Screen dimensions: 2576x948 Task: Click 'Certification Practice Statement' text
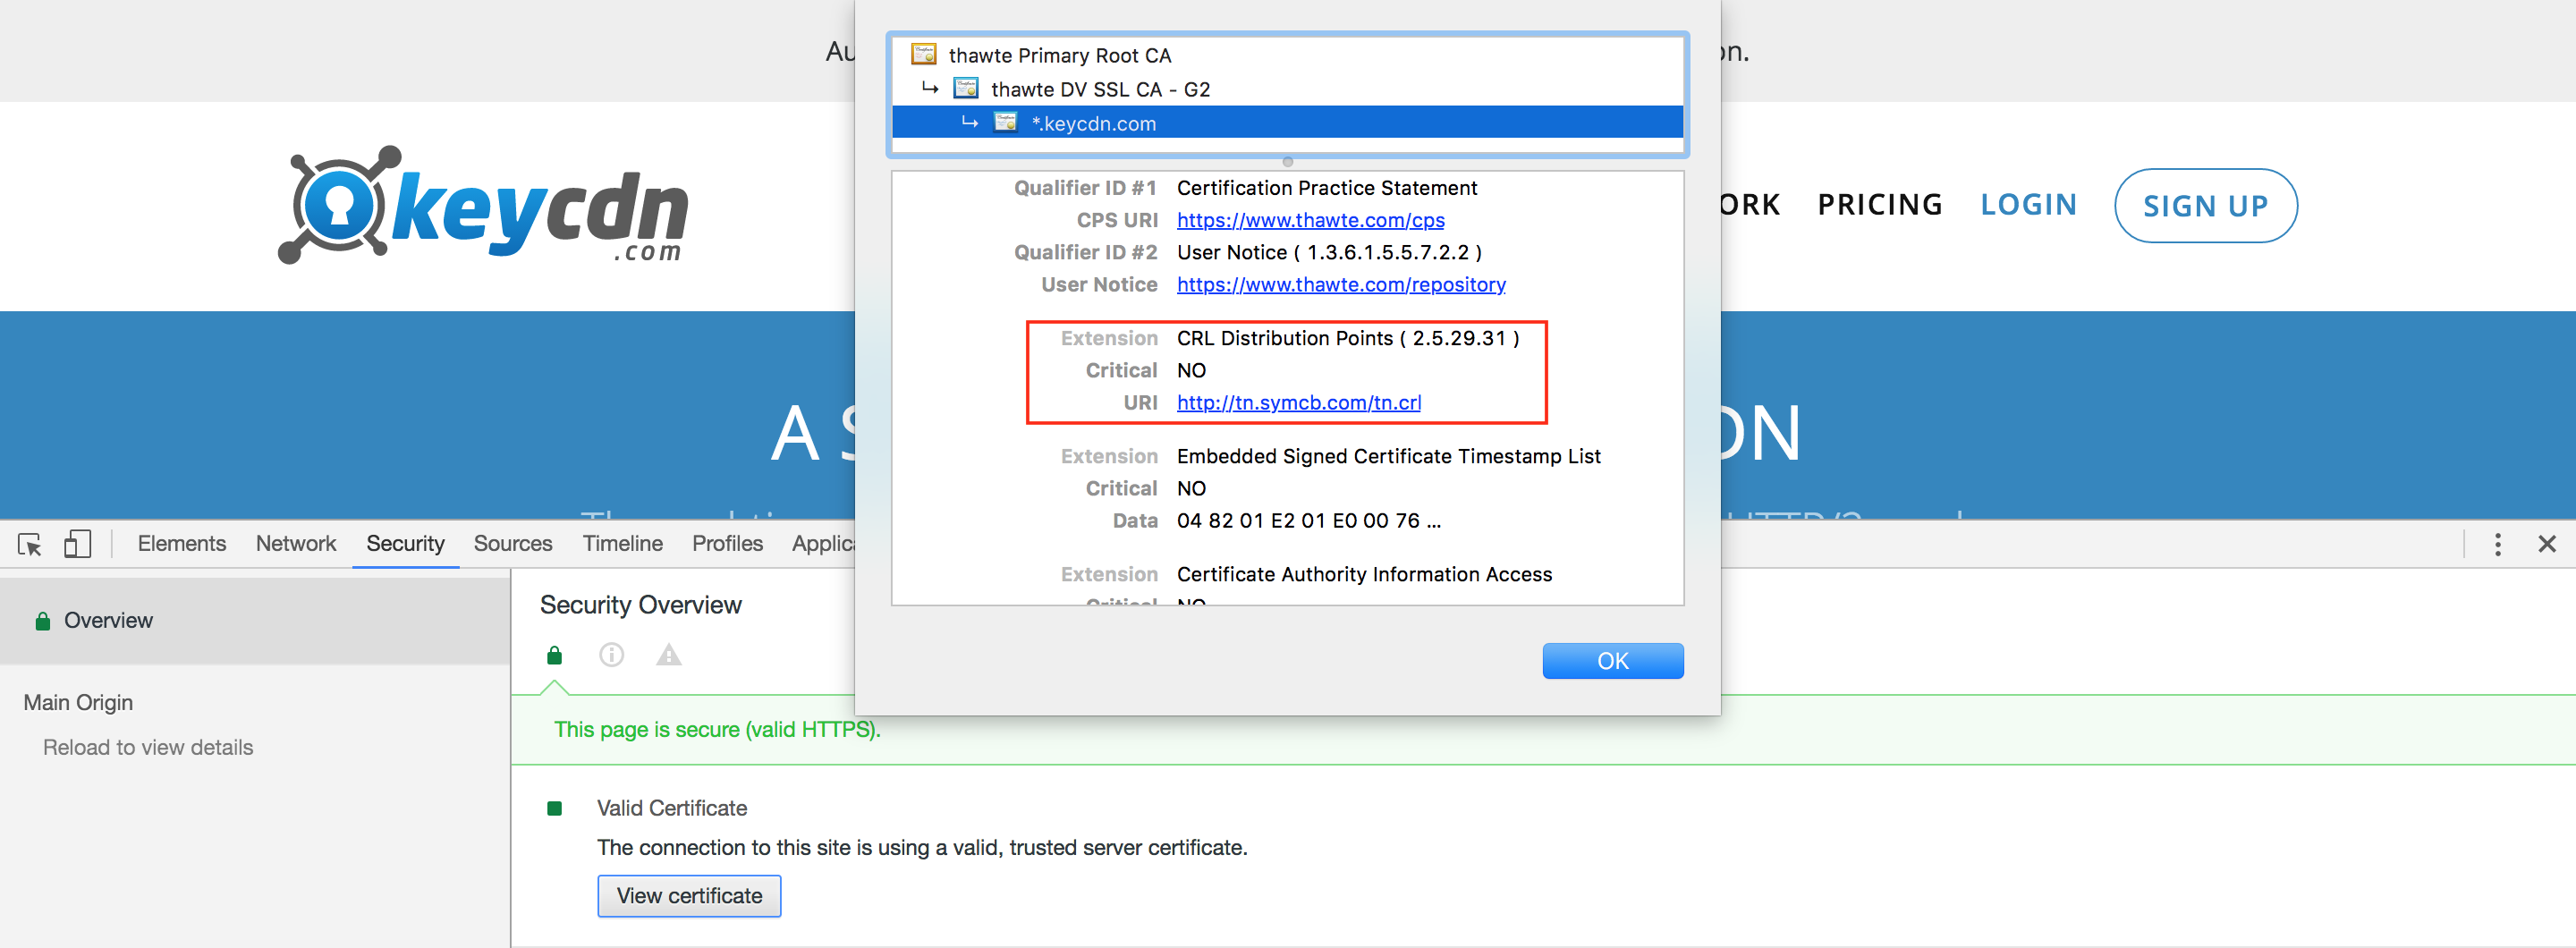[1326, 188]
